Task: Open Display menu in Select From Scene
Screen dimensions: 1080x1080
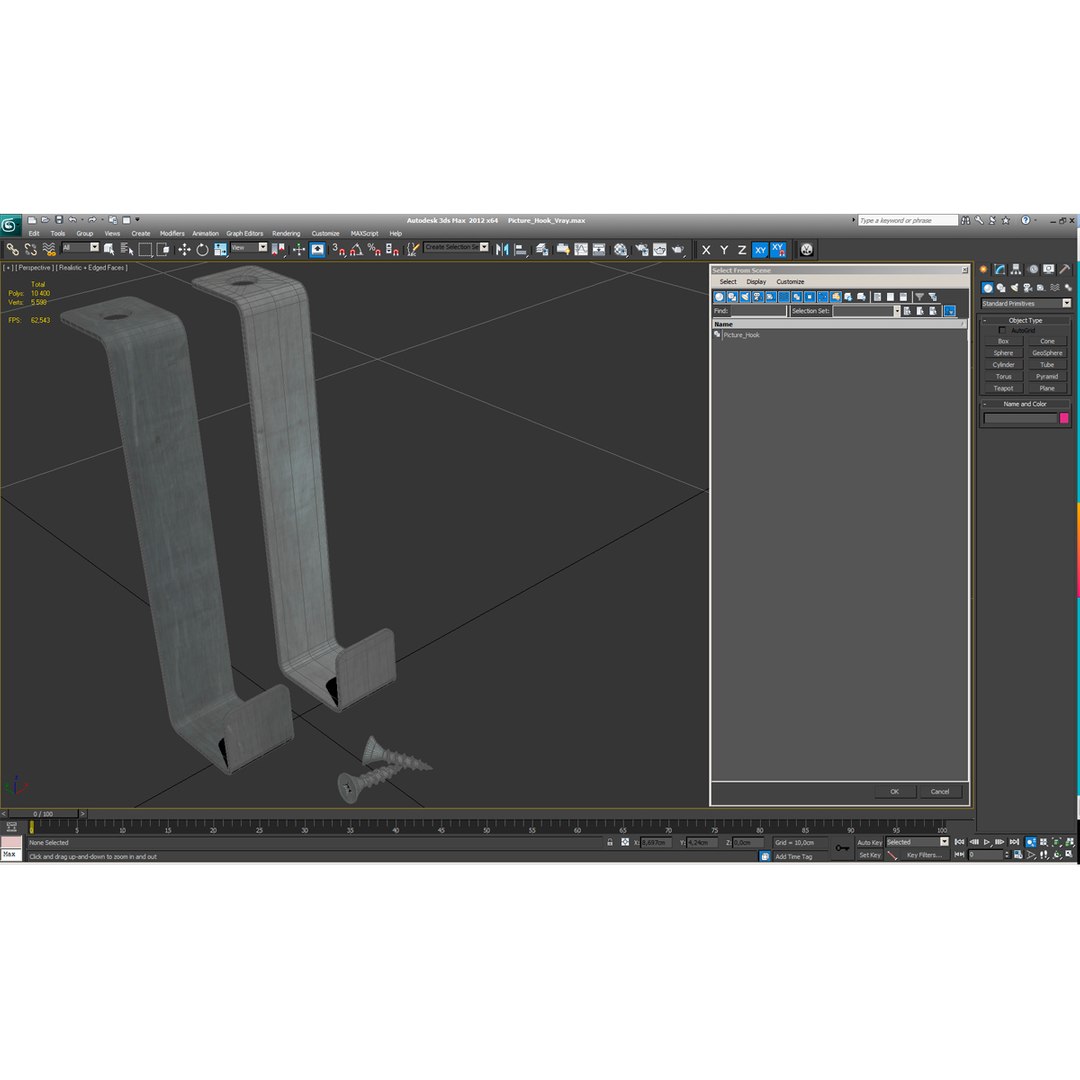Action: point(756,282)
